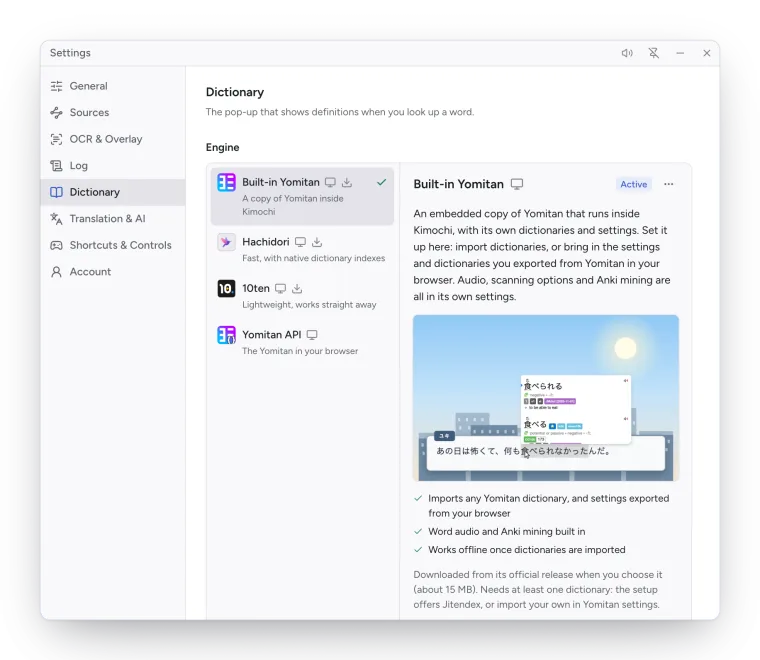The height and width of the screenshot is (660, 760).
Task: Open the Log section
Action: (113, 166)
